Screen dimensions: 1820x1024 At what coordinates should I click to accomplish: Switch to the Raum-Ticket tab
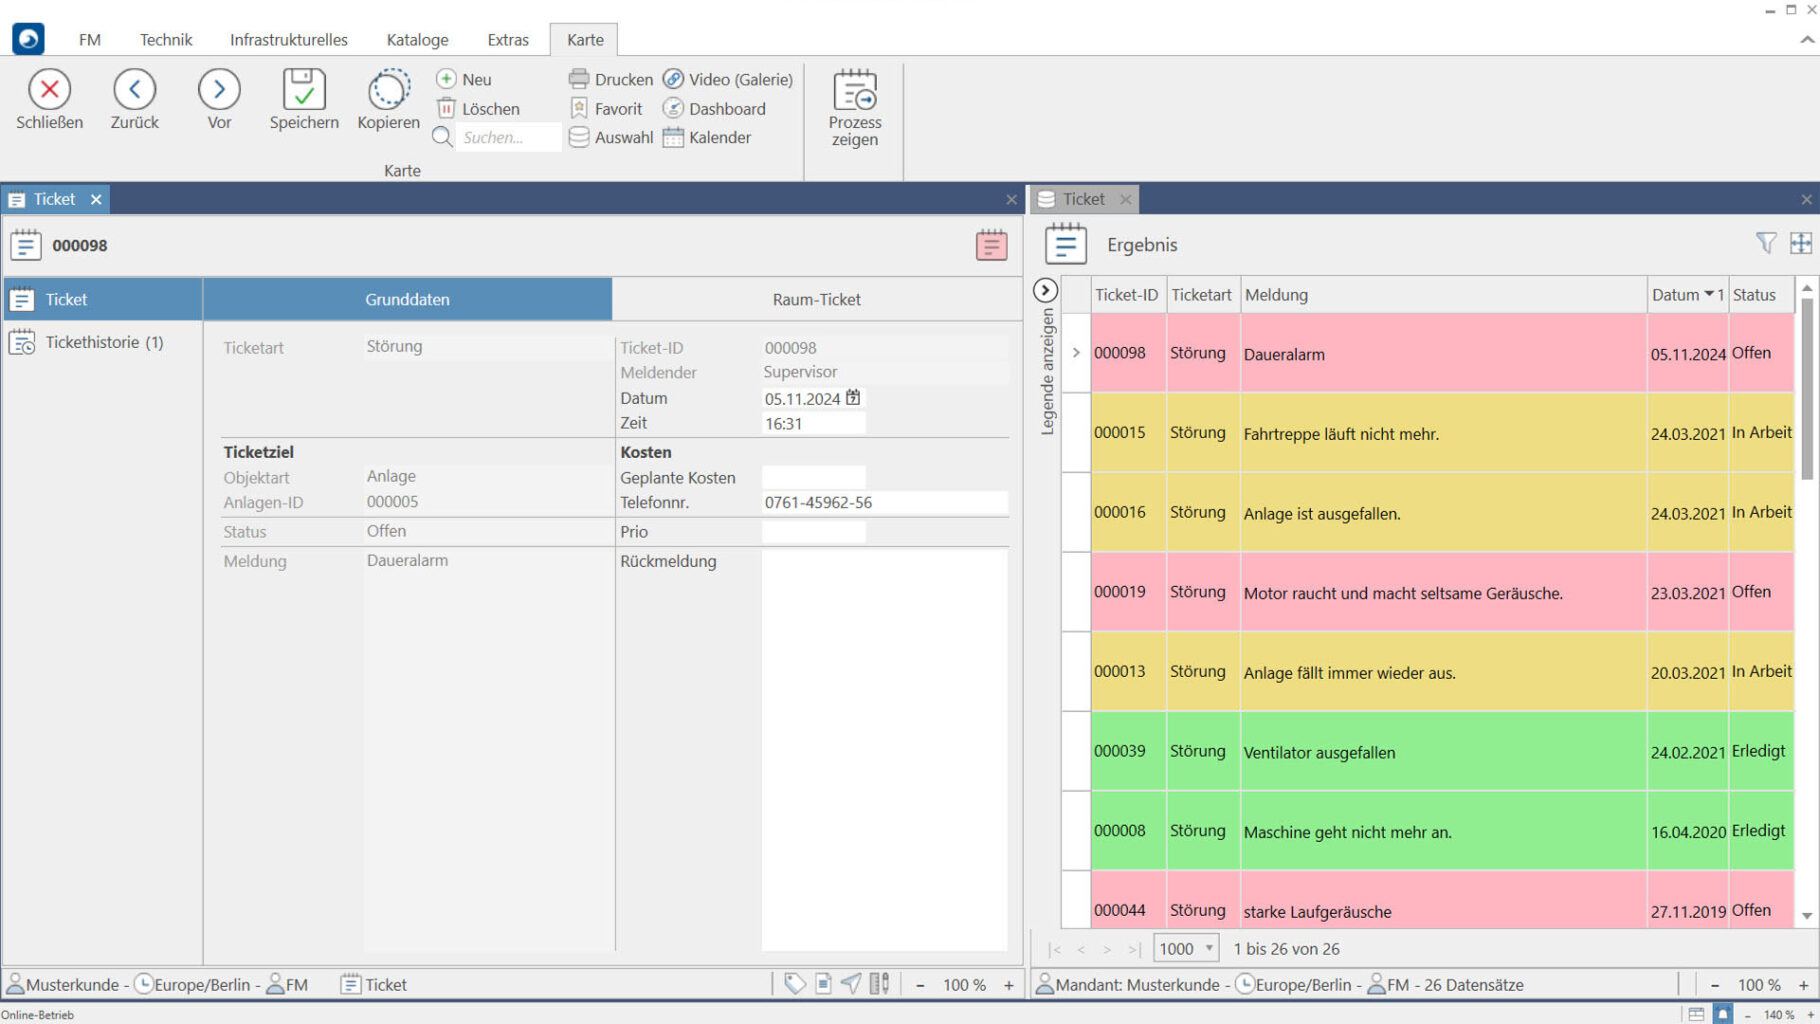(x=816, y=299)
